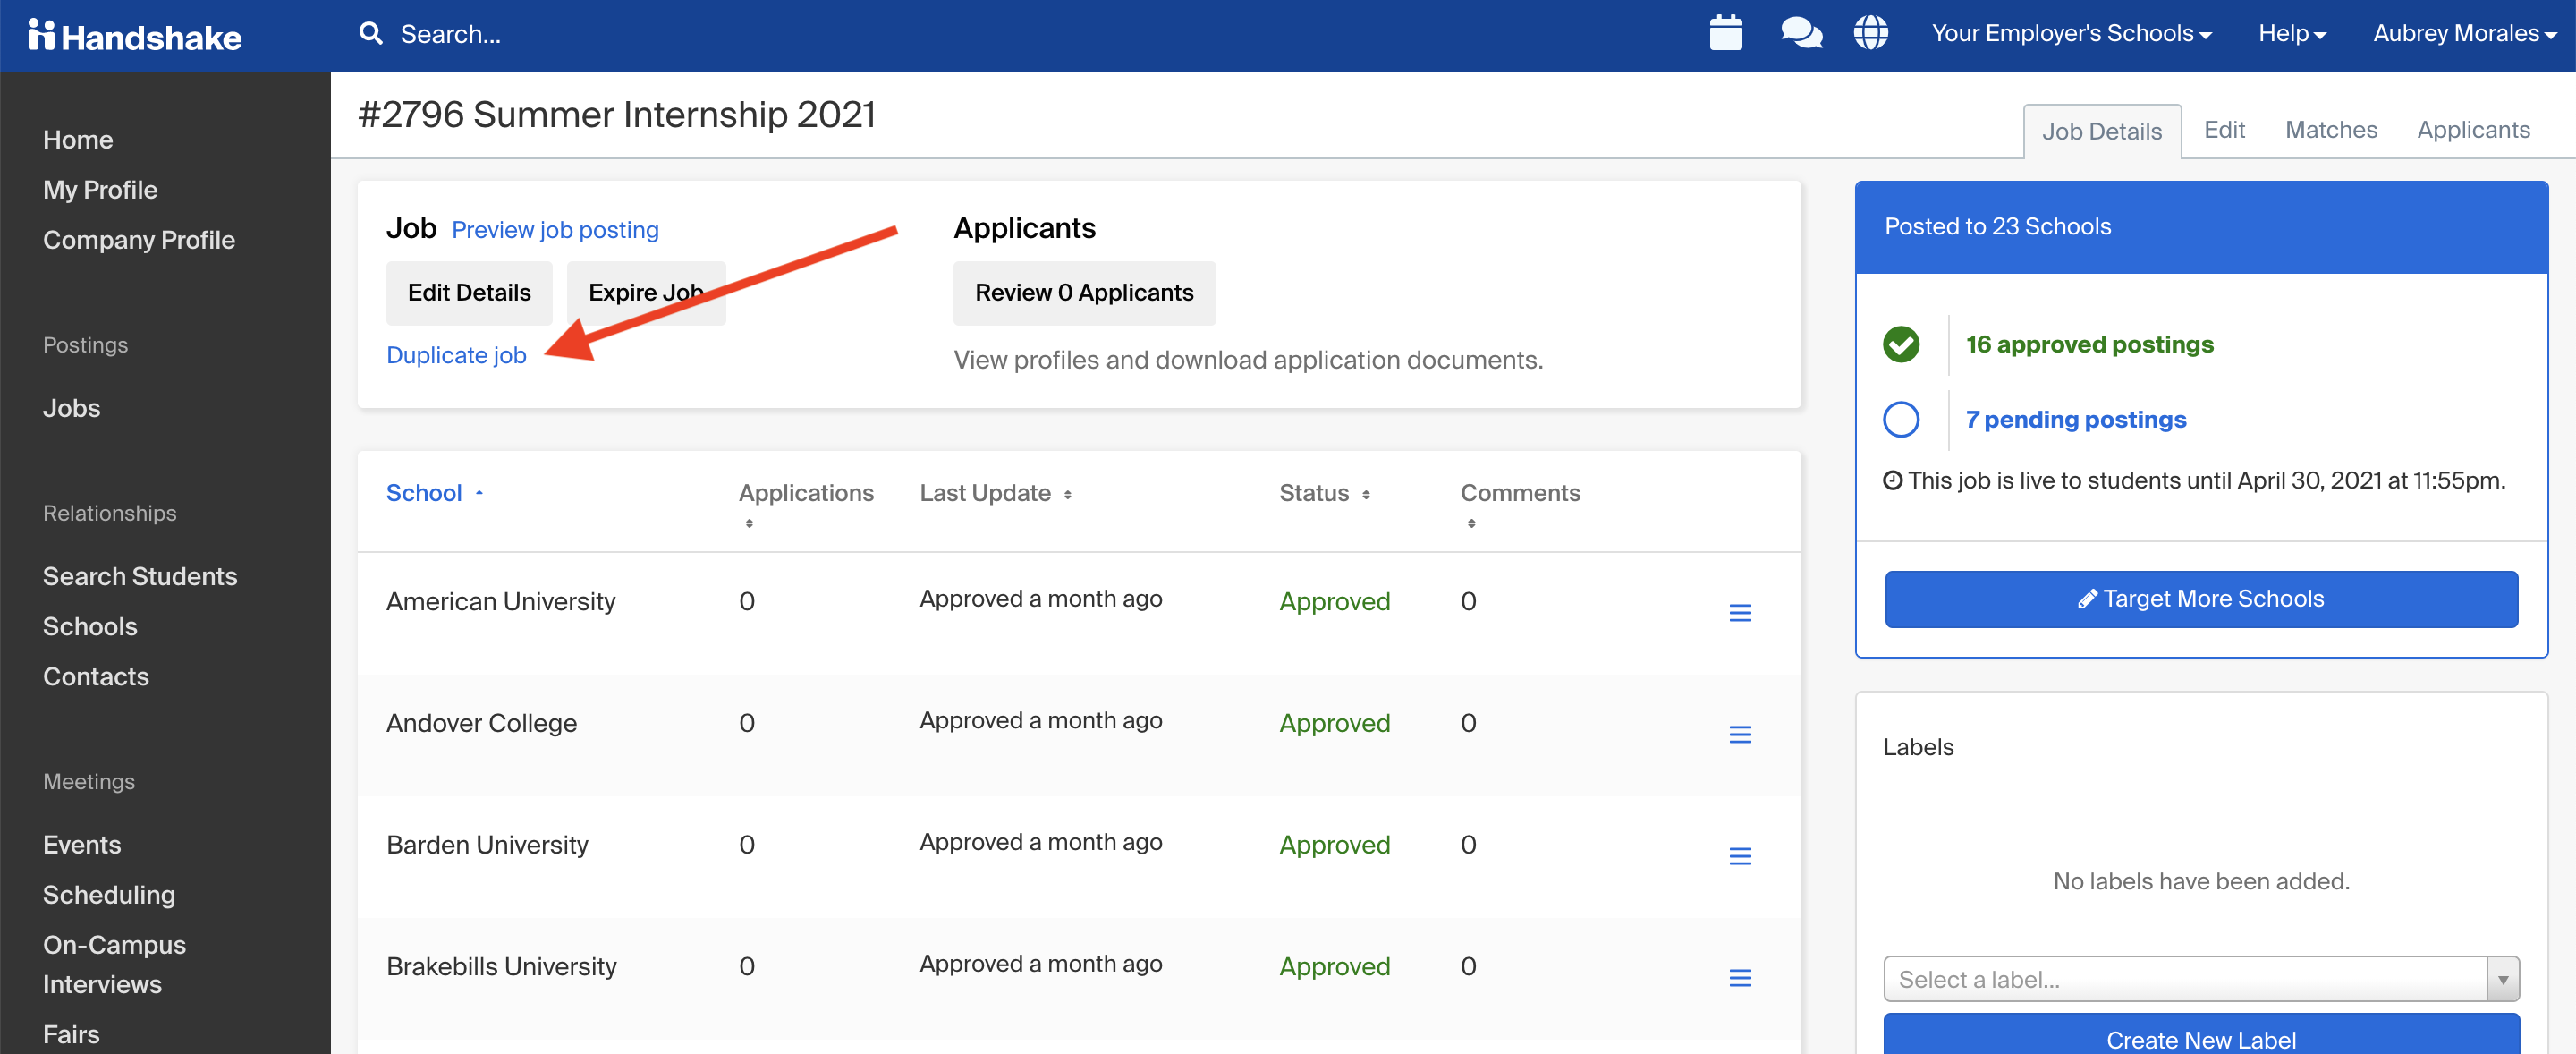Click the globe icon in the navigation bar
Image resolution: width=2576 pixels, height=1054 pixels.
(x=1871, y=33)
